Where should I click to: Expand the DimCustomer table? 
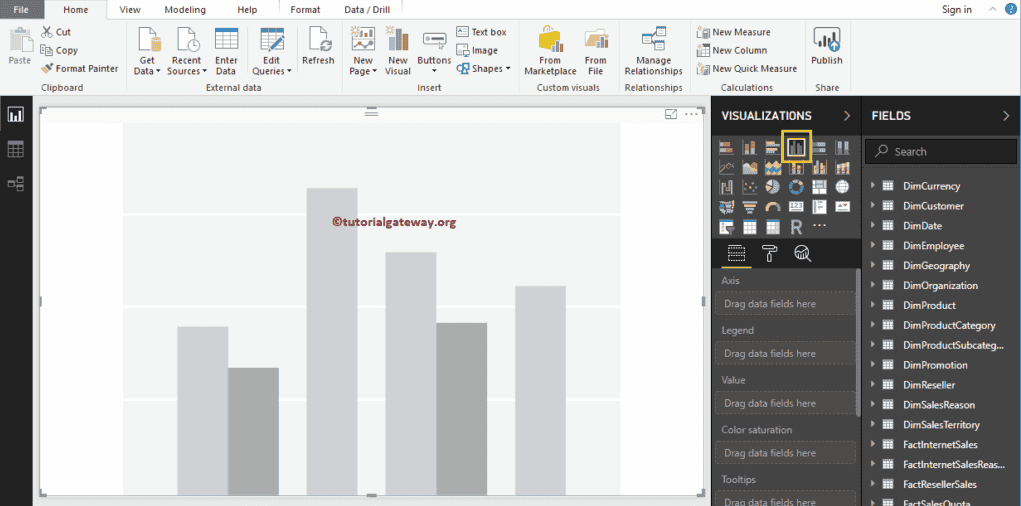873,206
